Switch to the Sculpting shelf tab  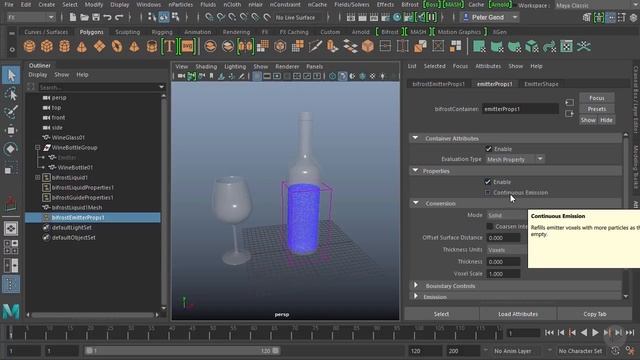pos(127,32)
